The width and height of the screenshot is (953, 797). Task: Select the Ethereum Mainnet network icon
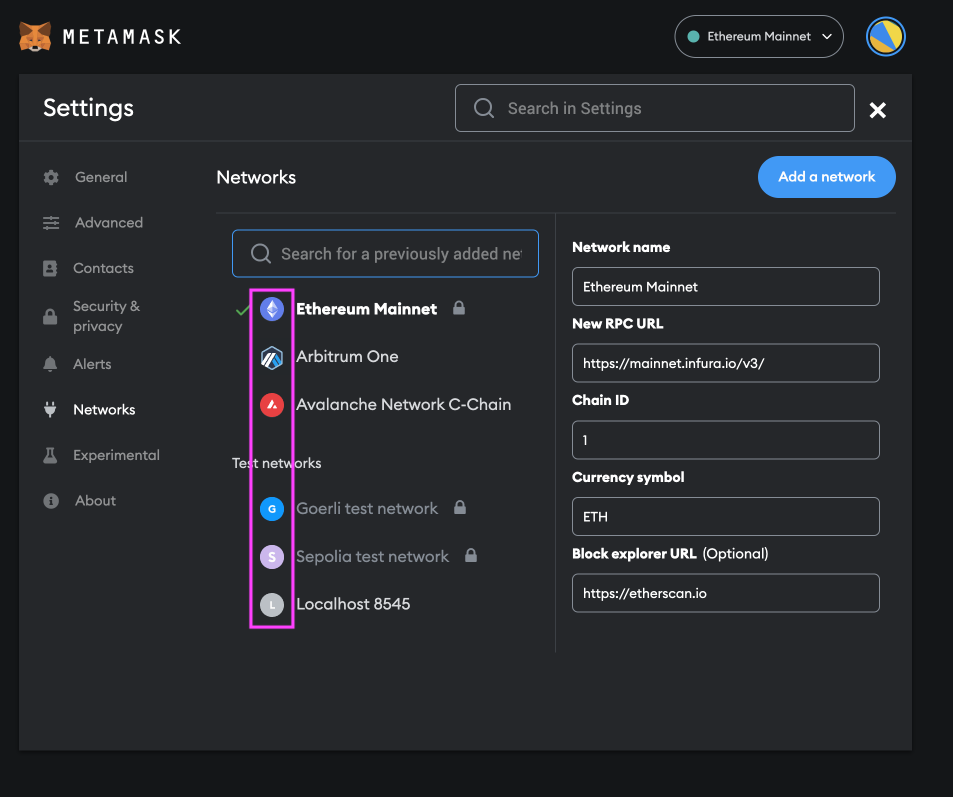click(x=271, y=309)
